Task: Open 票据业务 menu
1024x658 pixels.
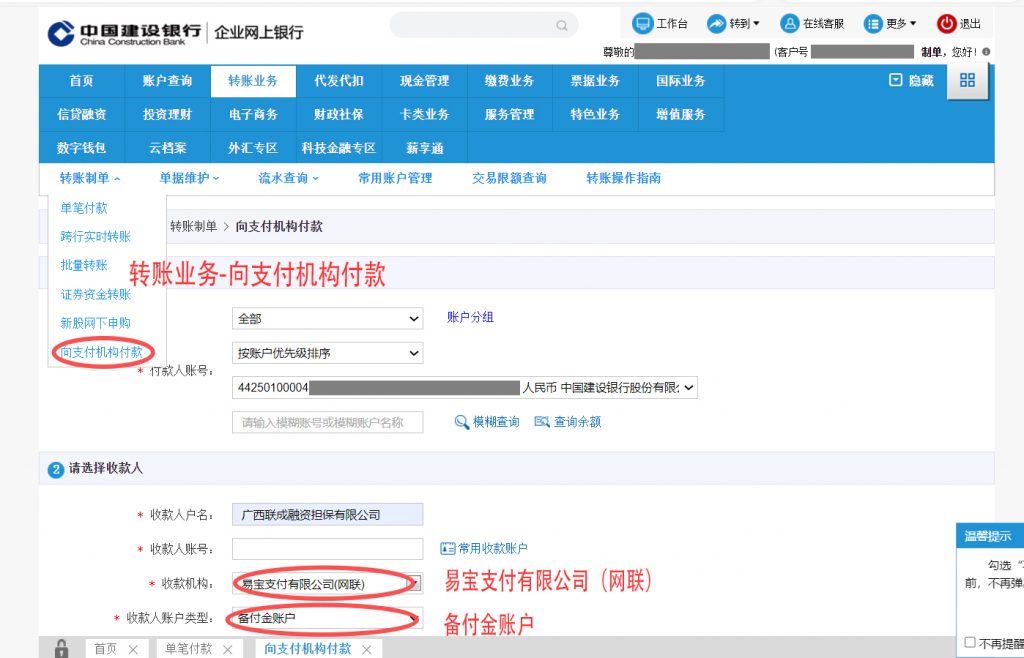Action: click(x=595, y=81)
